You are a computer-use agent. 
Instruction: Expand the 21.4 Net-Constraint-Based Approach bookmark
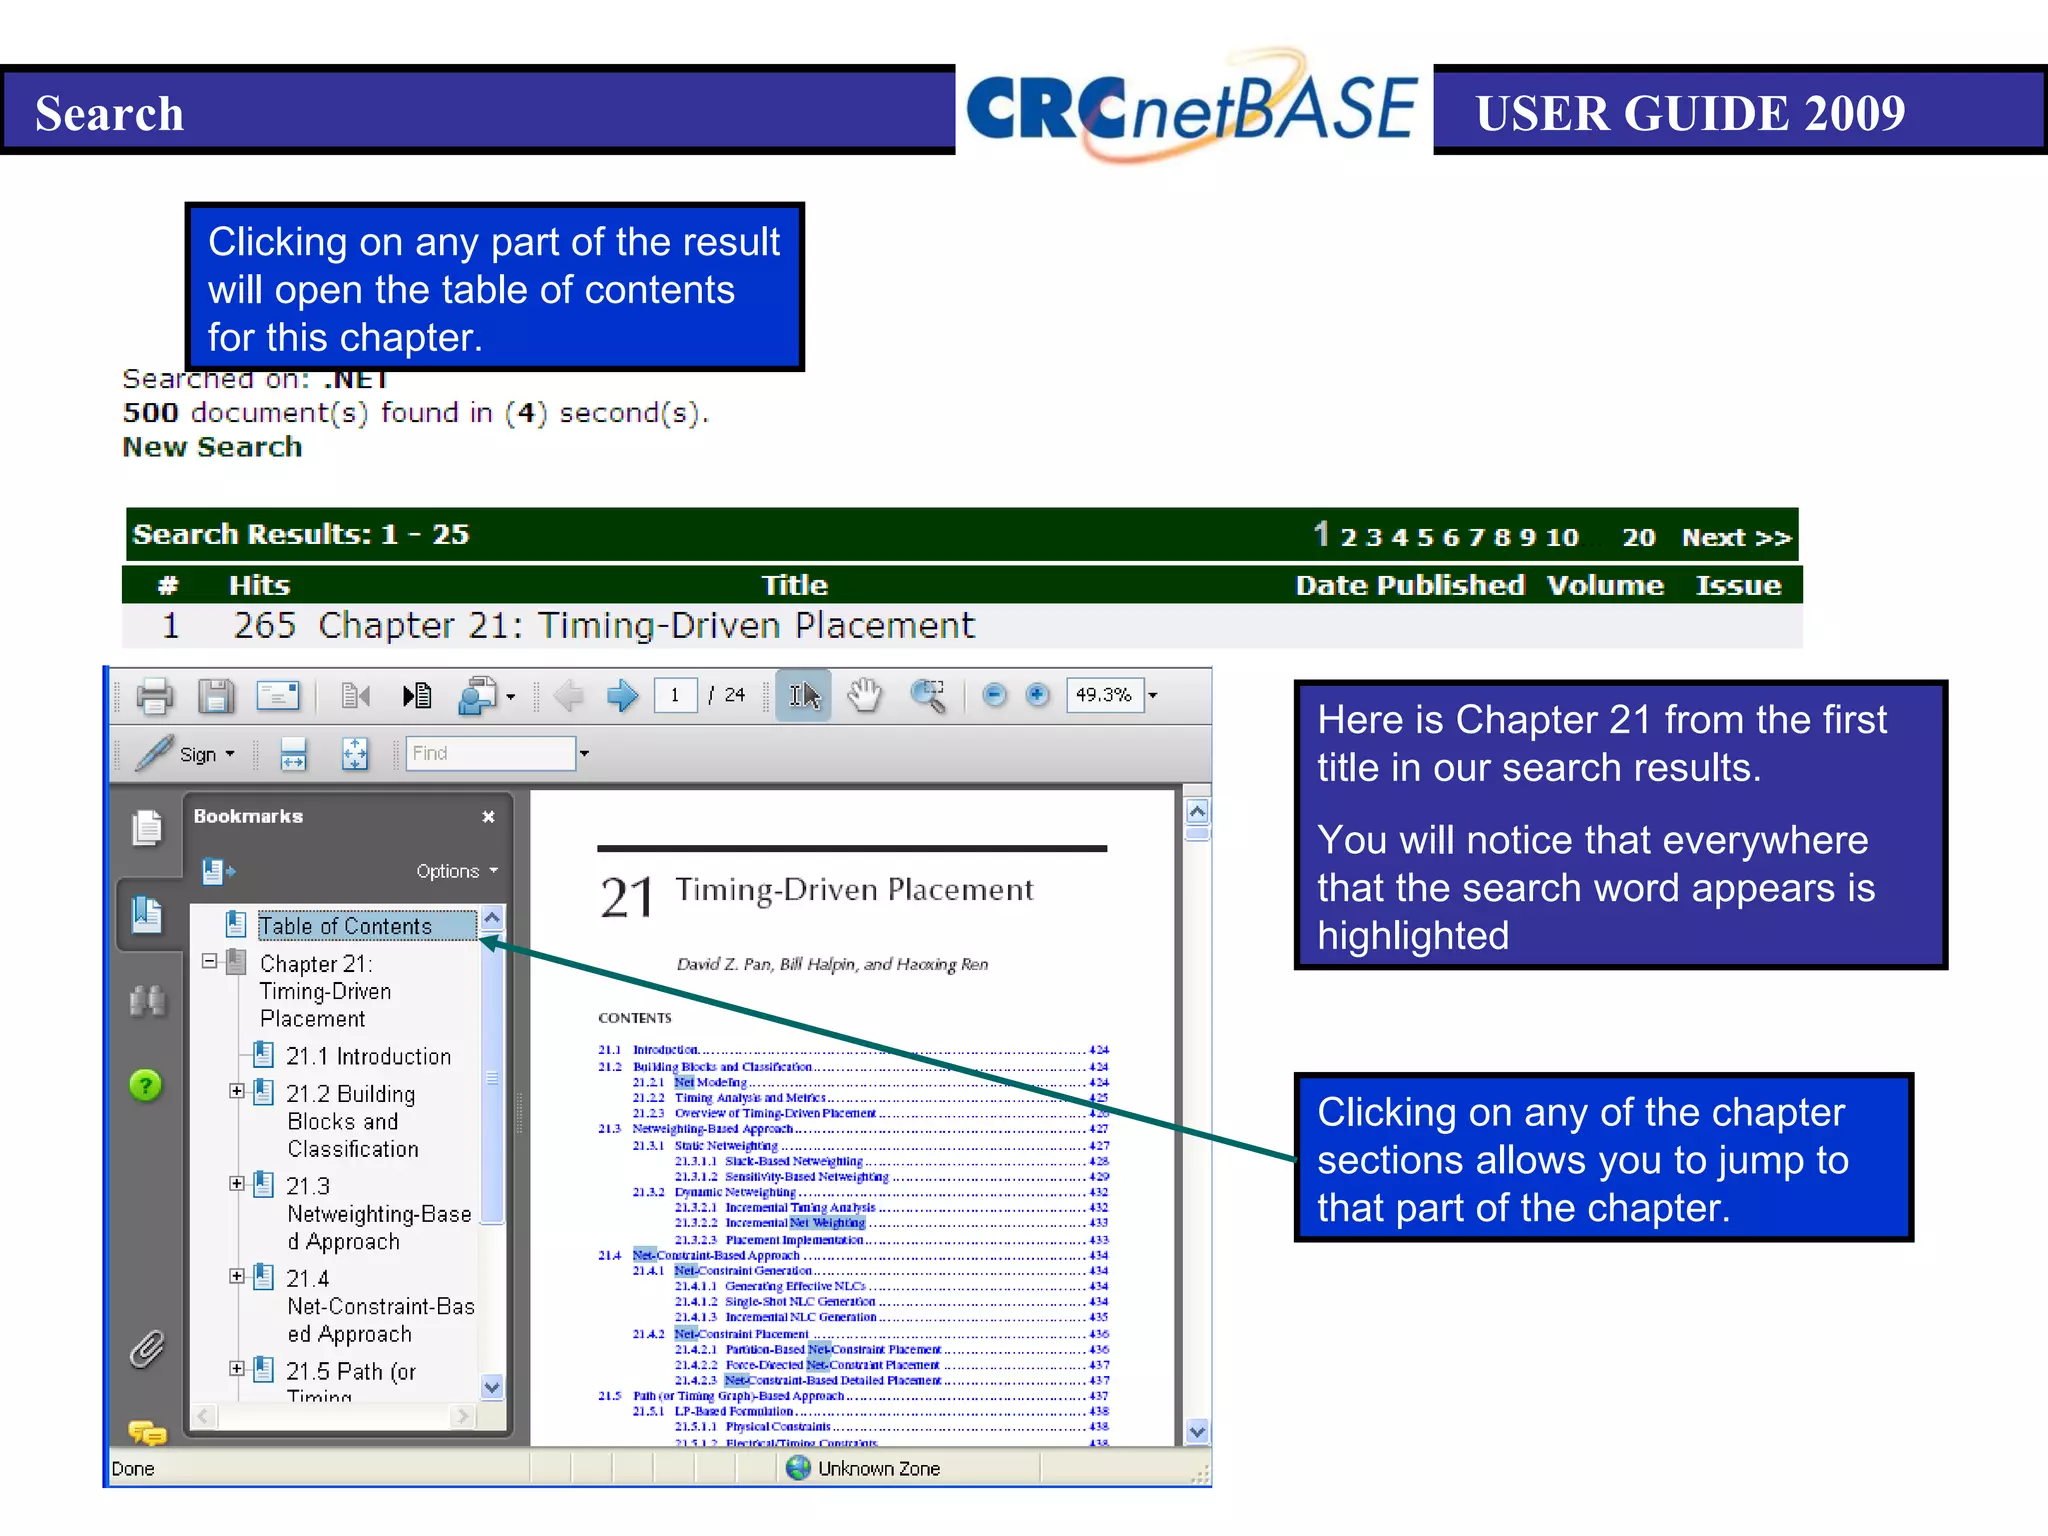click(x=237, y=1276)
